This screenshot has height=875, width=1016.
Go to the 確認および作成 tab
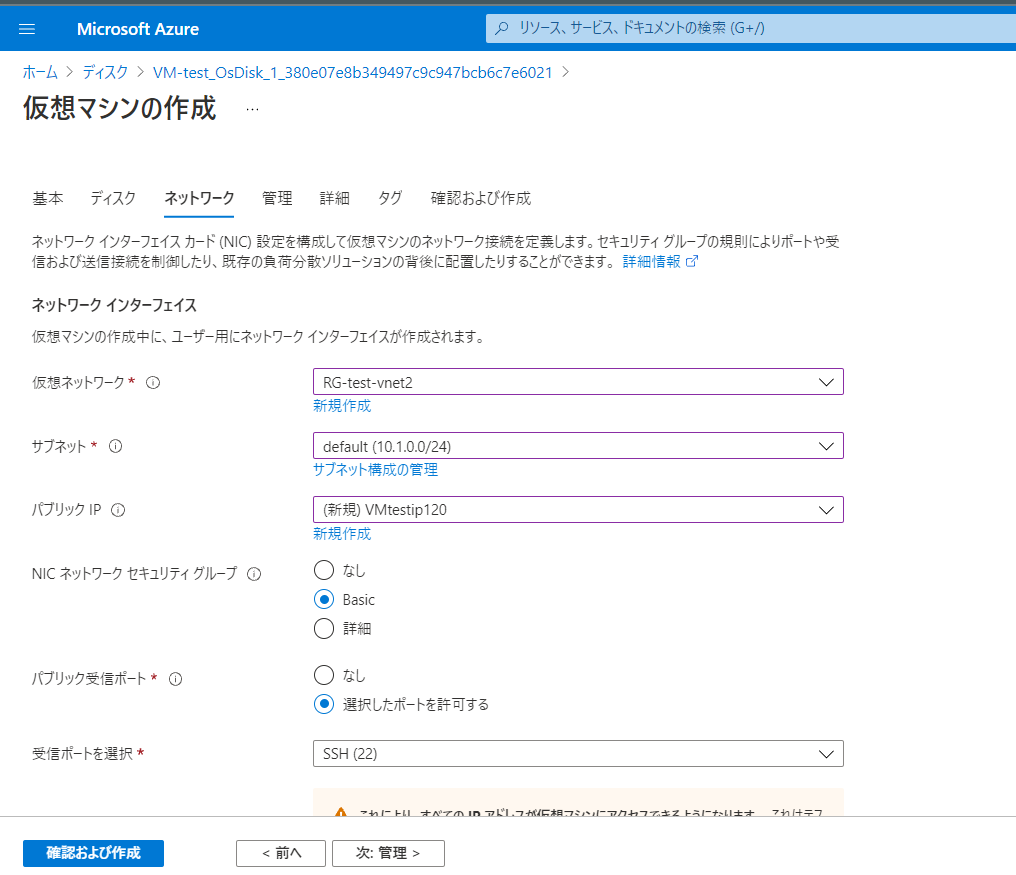coord(481,198)
